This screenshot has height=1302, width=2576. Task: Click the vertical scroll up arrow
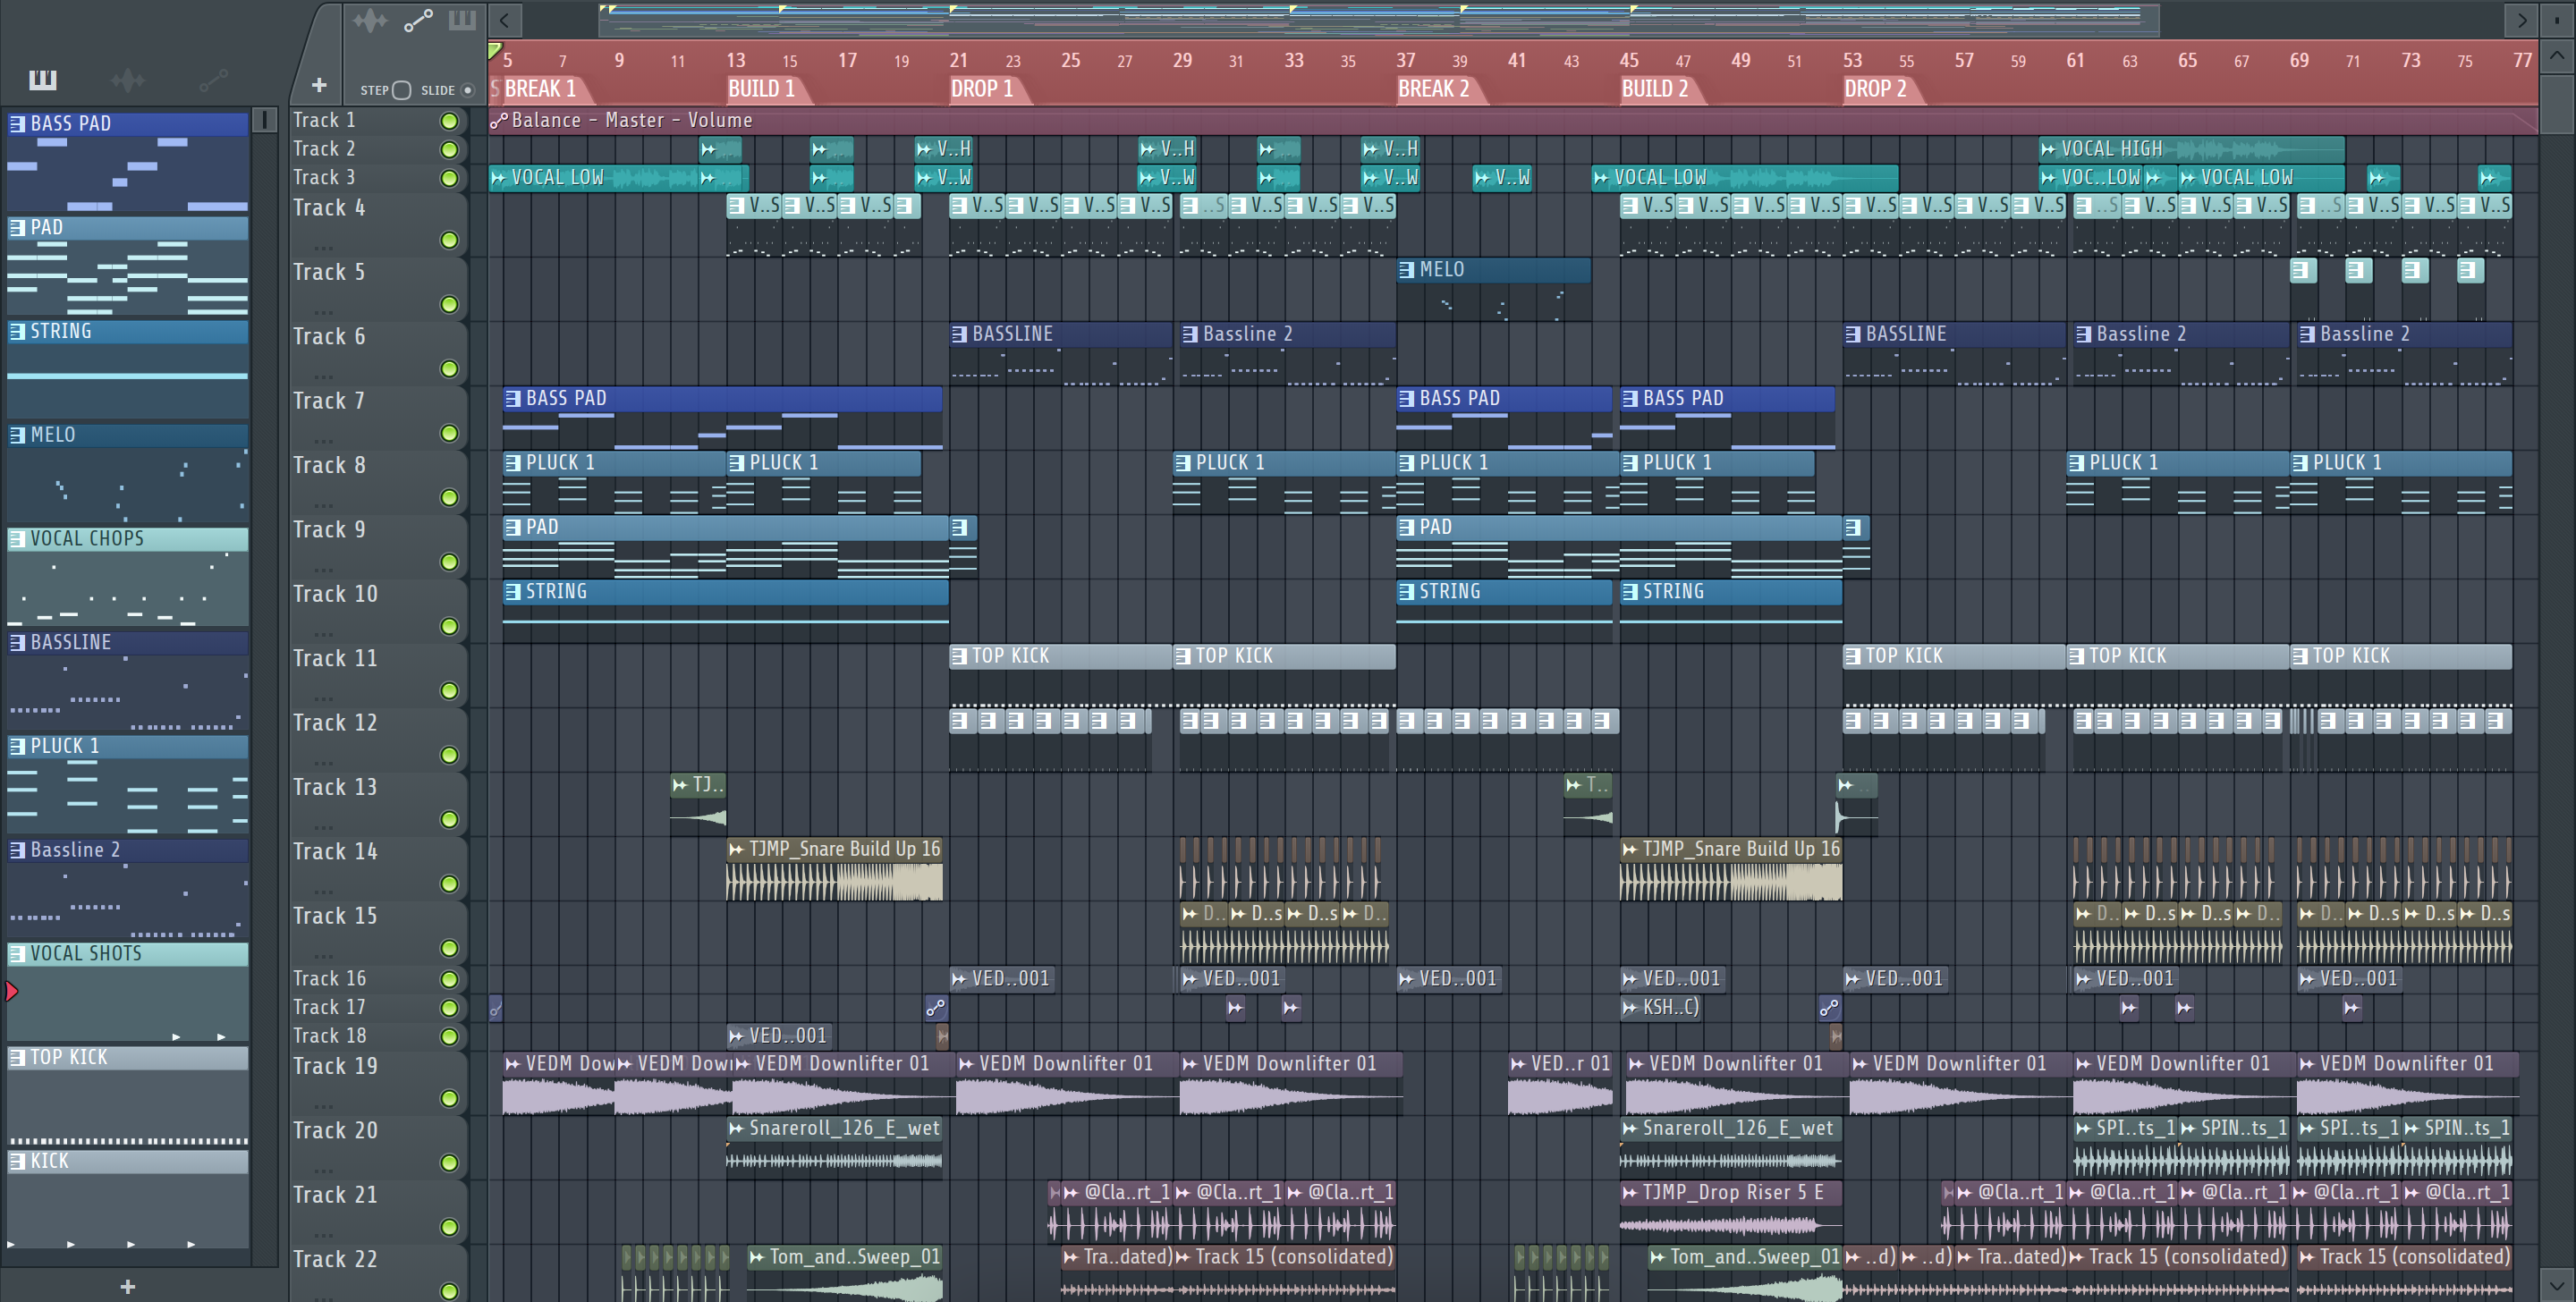(2556, 55)
